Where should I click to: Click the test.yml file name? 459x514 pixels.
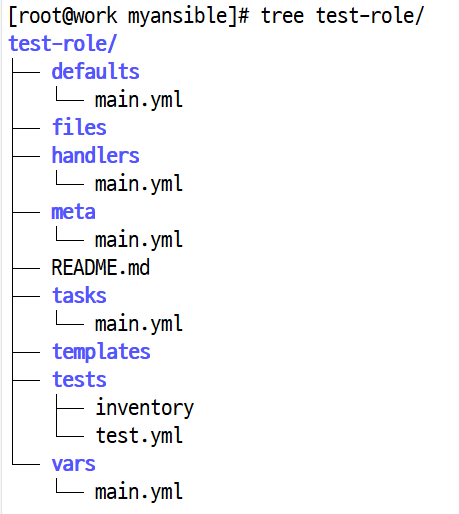[139, 436]
